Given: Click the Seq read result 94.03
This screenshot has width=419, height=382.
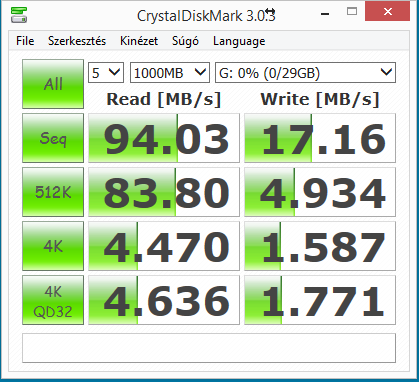Looking at the screenshot, I should coord(164,138).
